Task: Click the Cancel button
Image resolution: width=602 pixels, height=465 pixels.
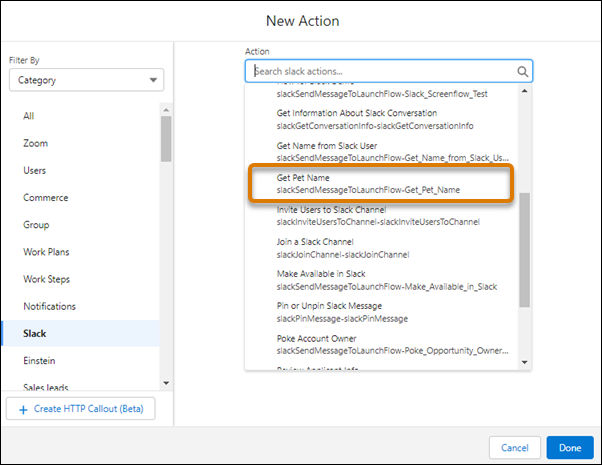Action: click(x=515, y=448)
